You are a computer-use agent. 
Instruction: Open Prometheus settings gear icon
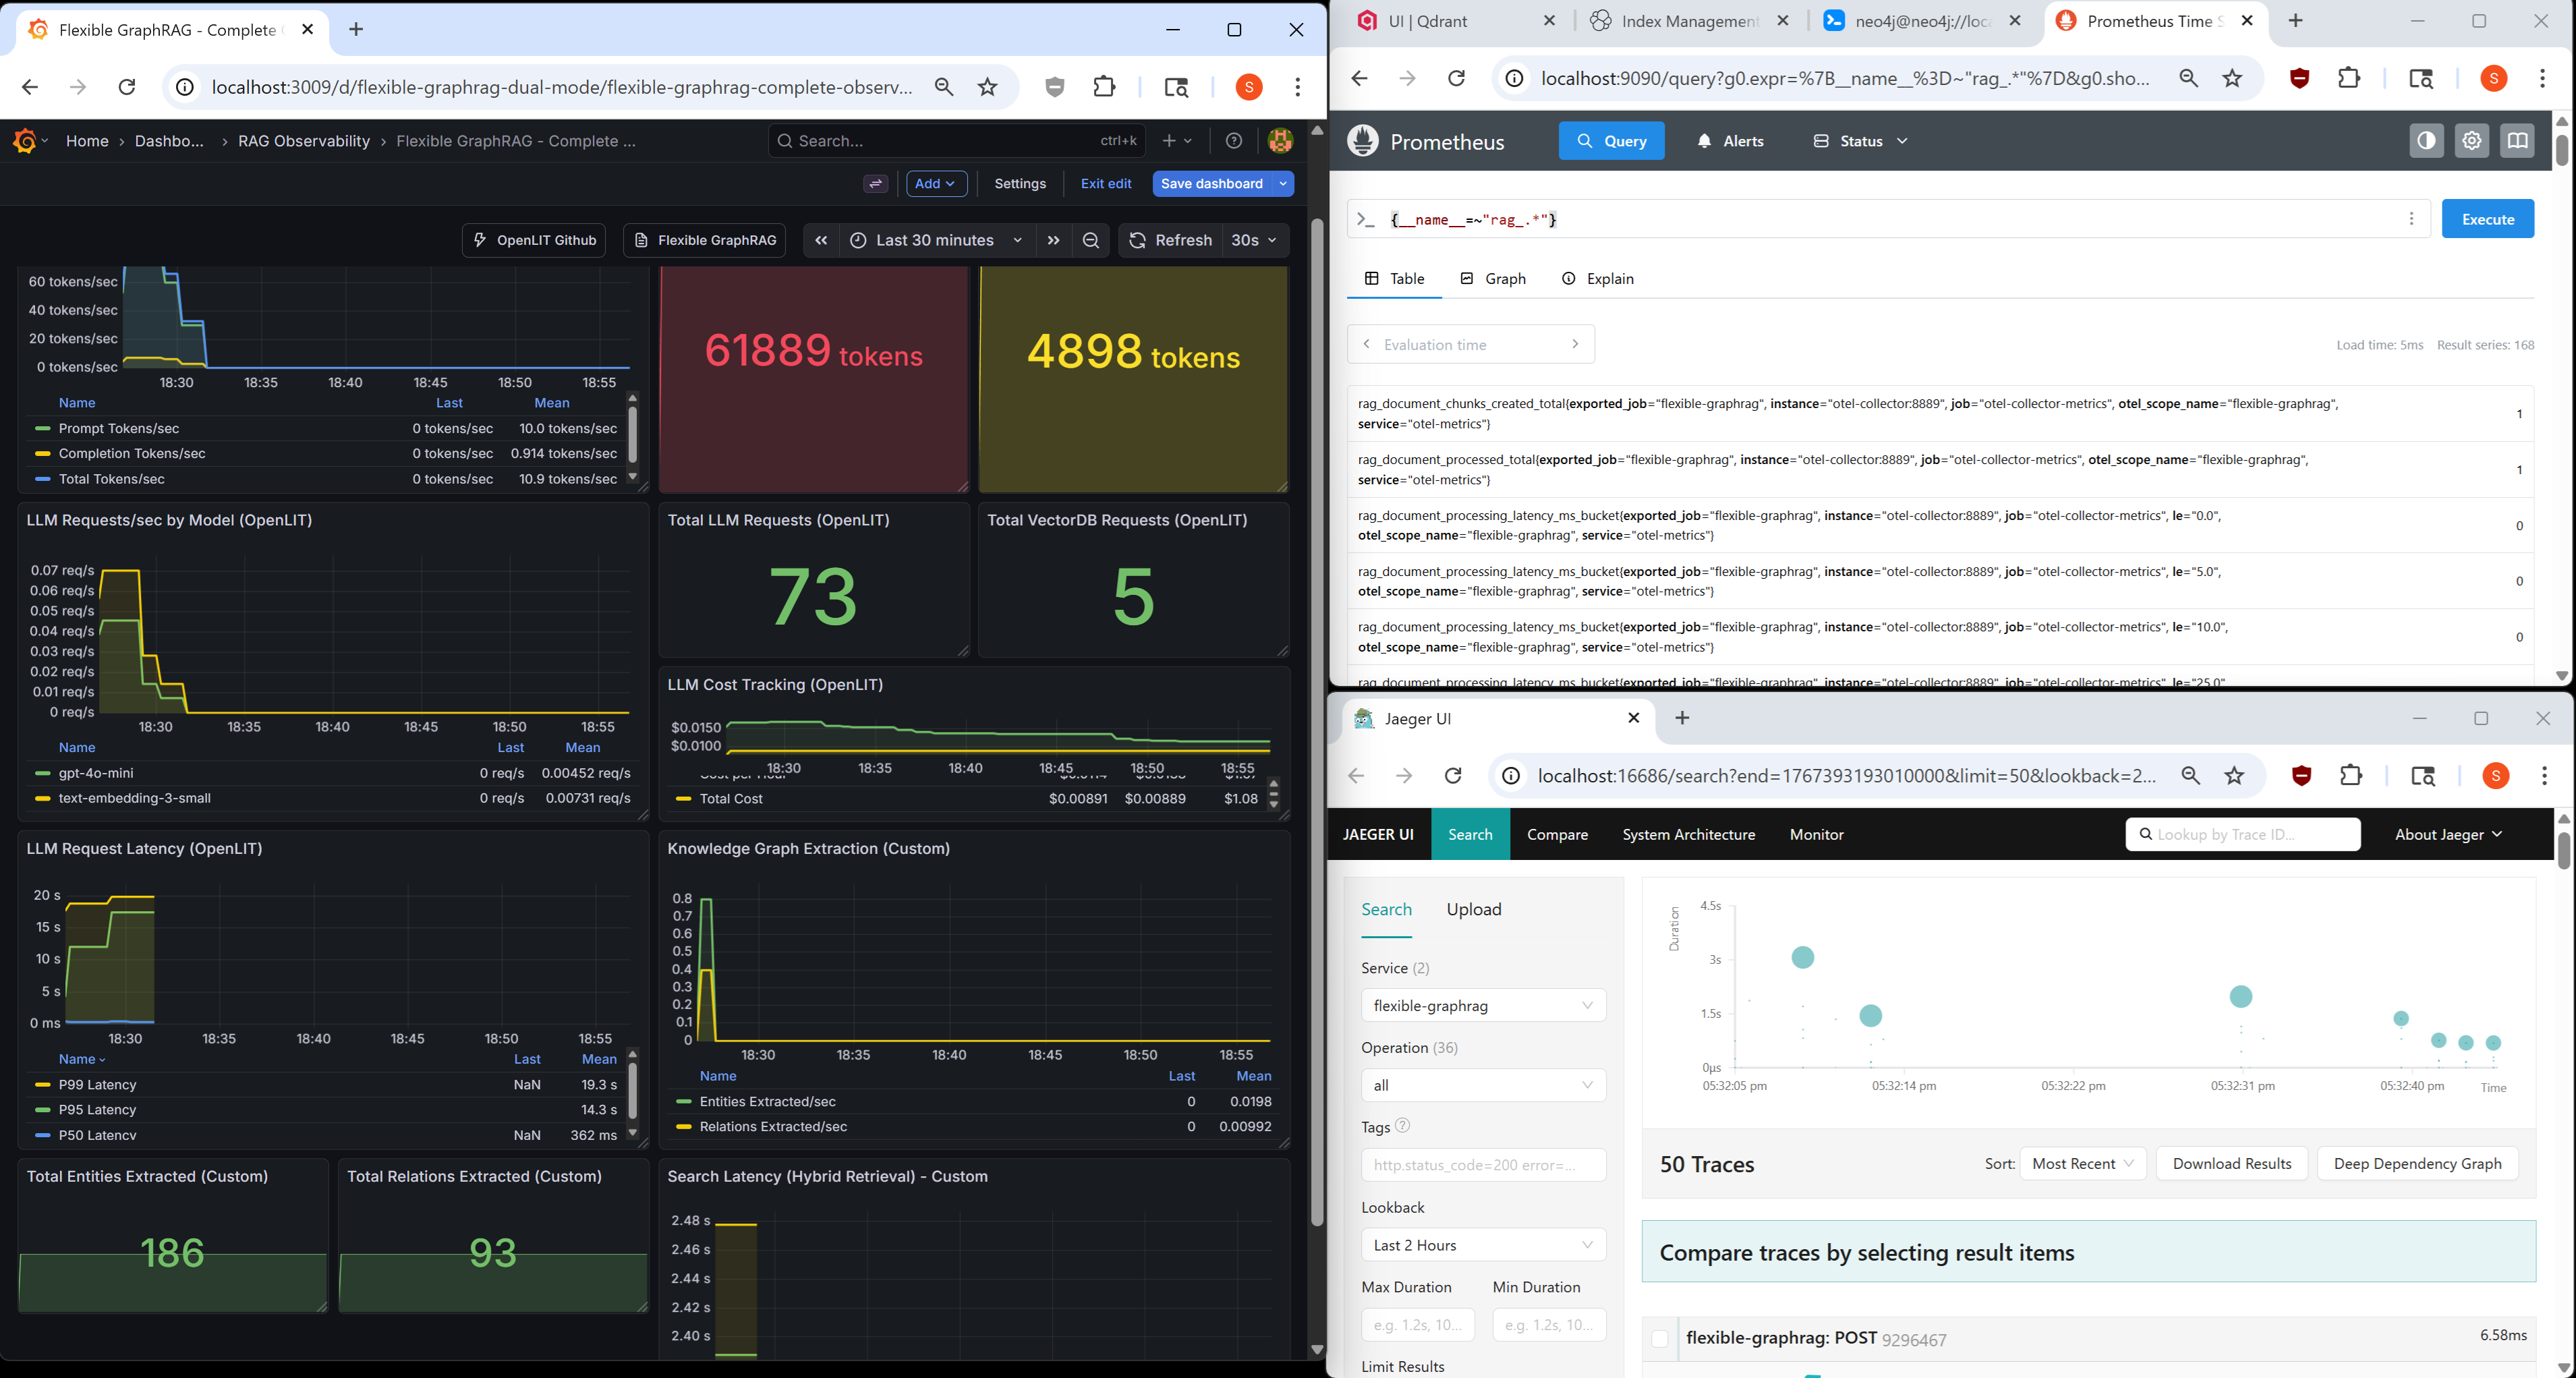click(x=2471, y=140)
